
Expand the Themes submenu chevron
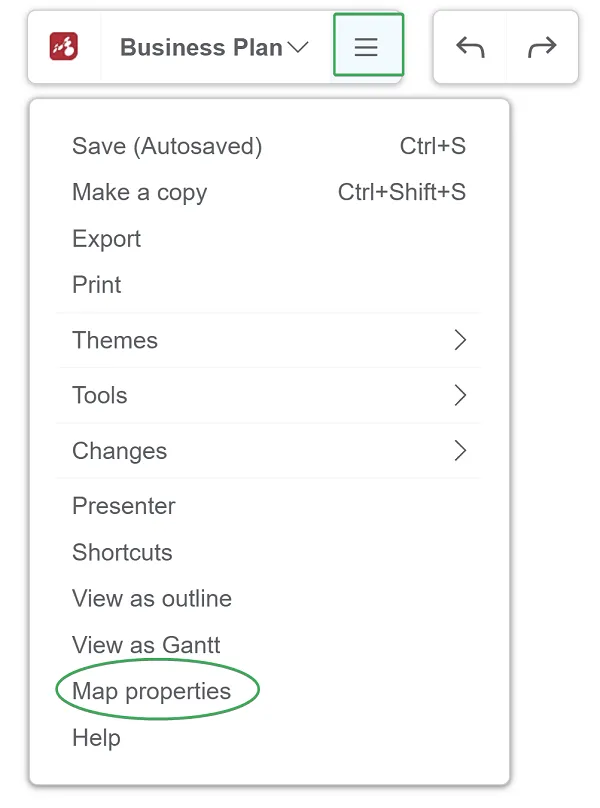point(460,340)
